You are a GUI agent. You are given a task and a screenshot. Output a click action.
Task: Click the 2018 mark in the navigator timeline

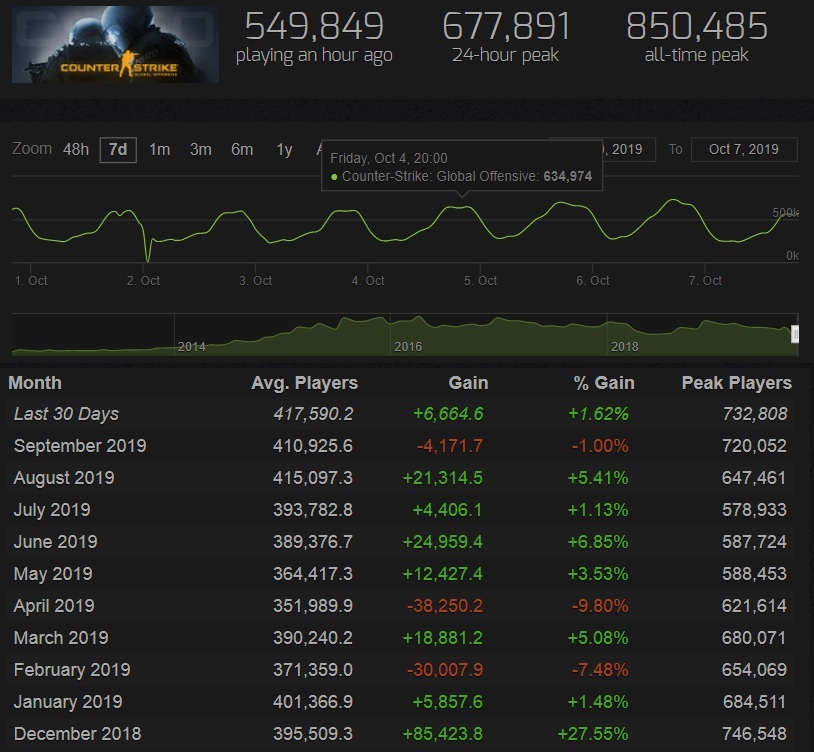[624, 346]
